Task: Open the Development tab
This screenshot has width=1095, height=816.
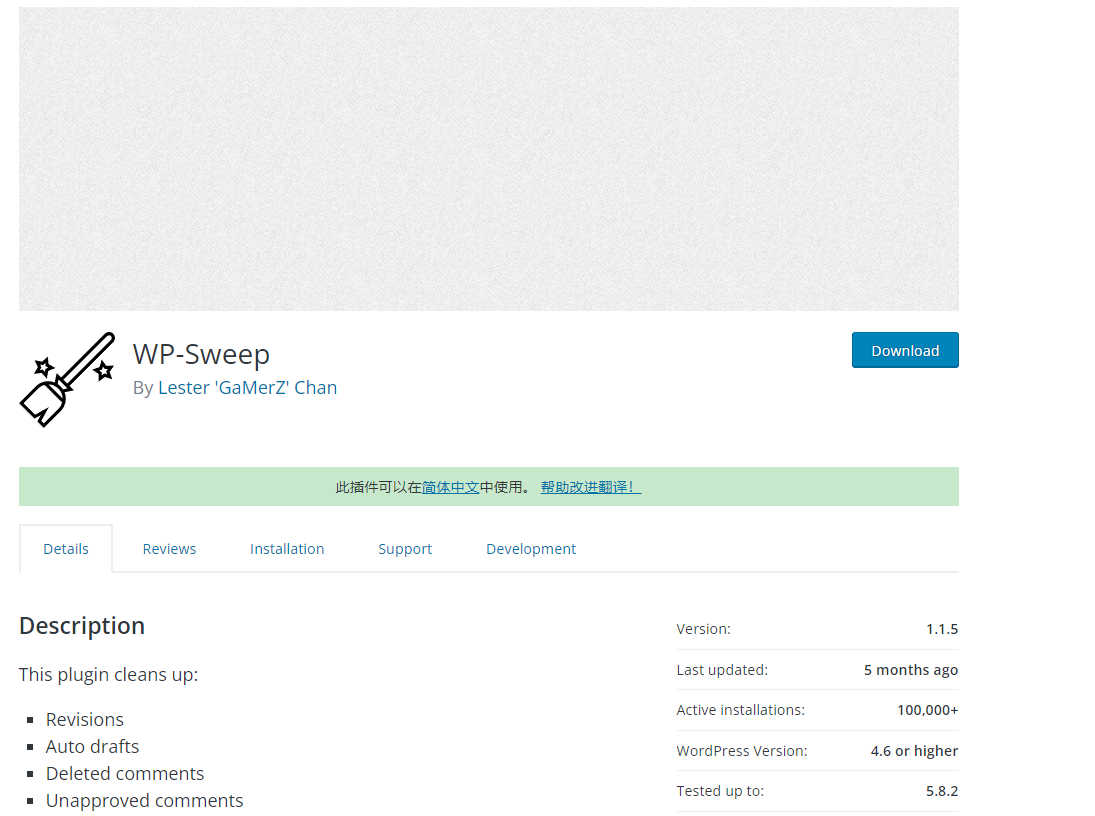Action: coord(531,549)
